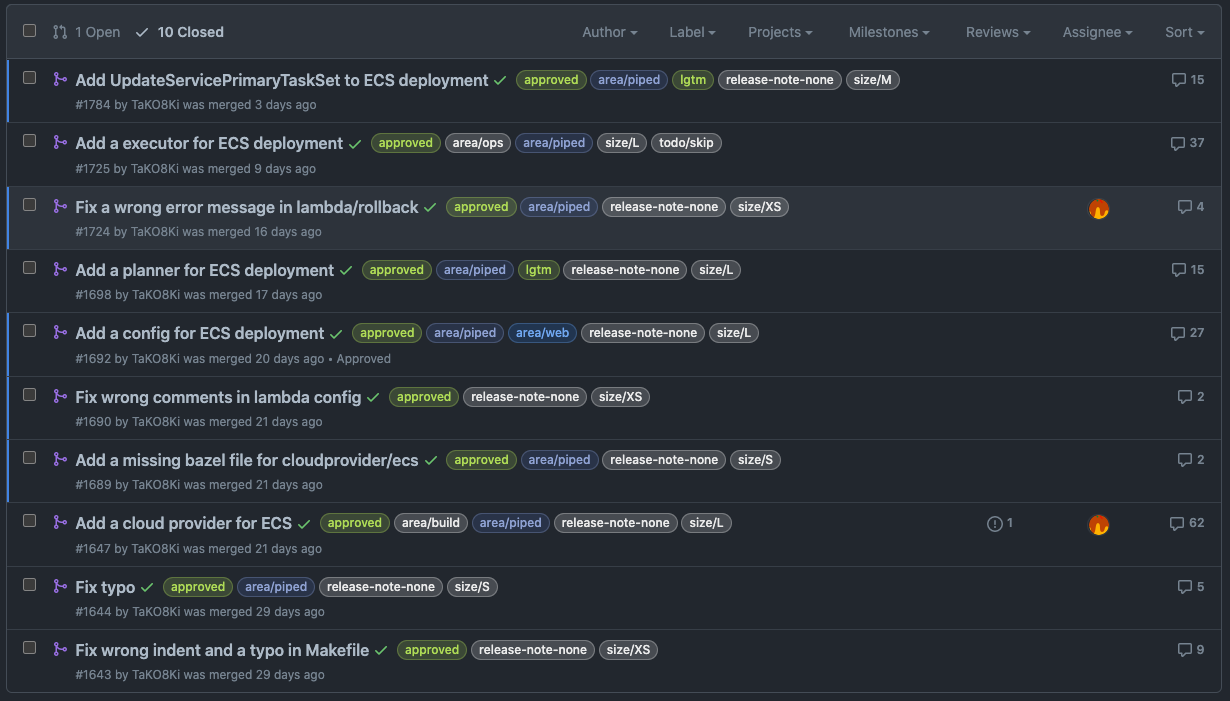Click the merged PR icon for #1784

point(60,79)
